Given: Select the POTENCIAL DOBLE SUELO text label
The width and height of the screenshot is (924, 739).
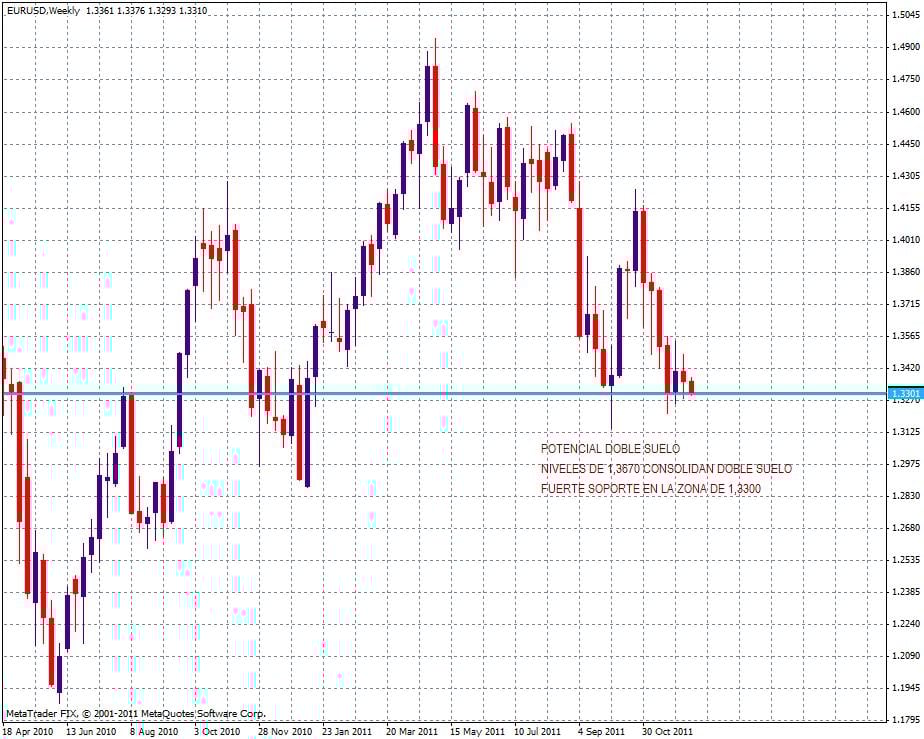Looking at the screenshot, I should [610, 448].
